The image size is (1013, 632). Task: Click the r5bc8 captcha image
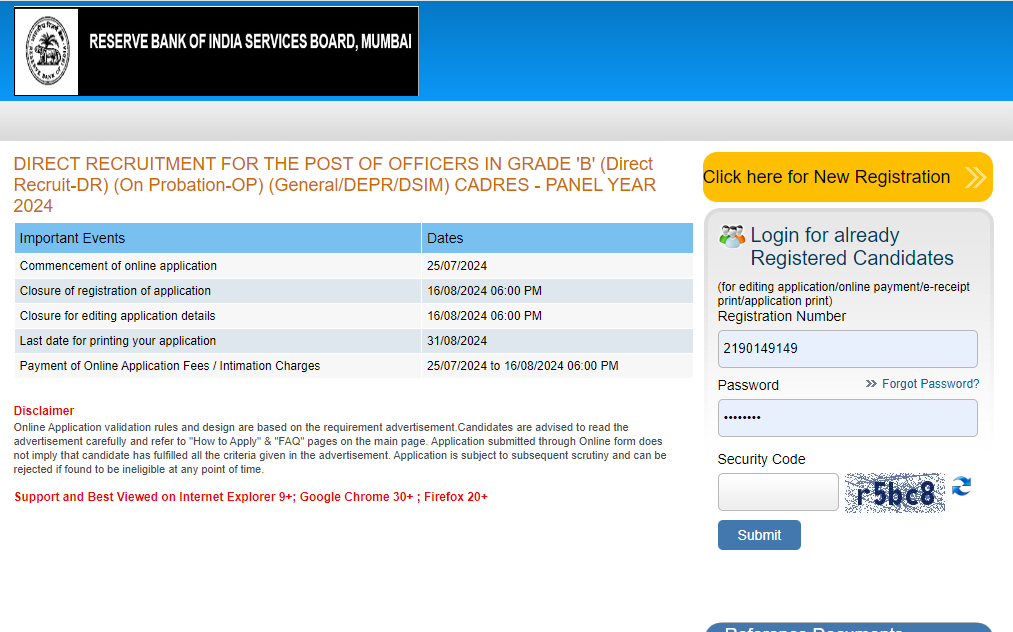(895, 493)
